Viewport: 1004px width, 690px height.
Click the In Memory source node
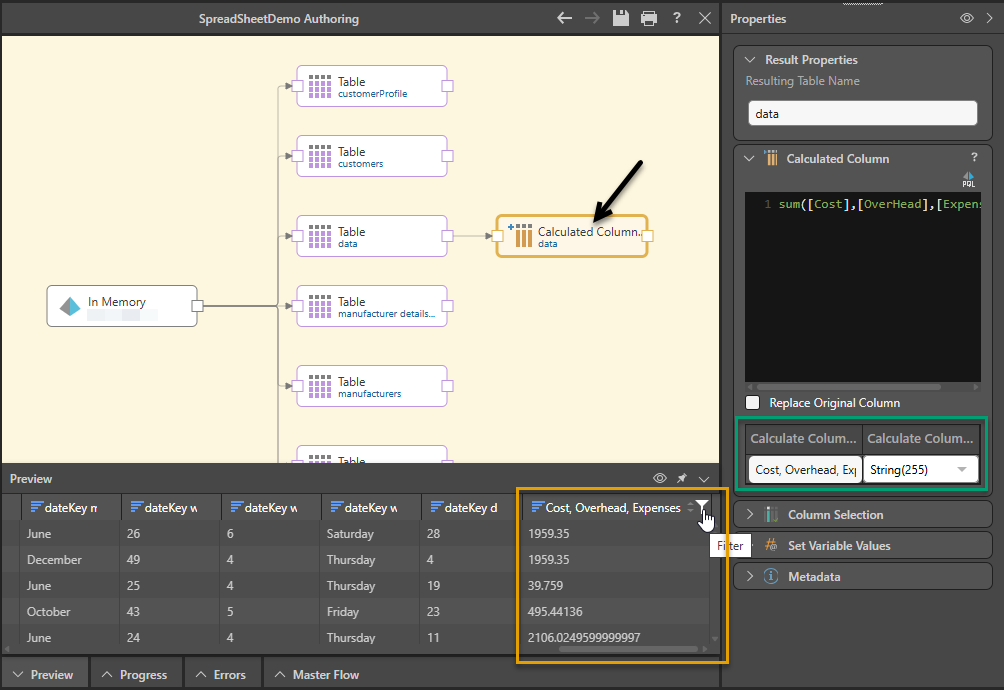122,306
